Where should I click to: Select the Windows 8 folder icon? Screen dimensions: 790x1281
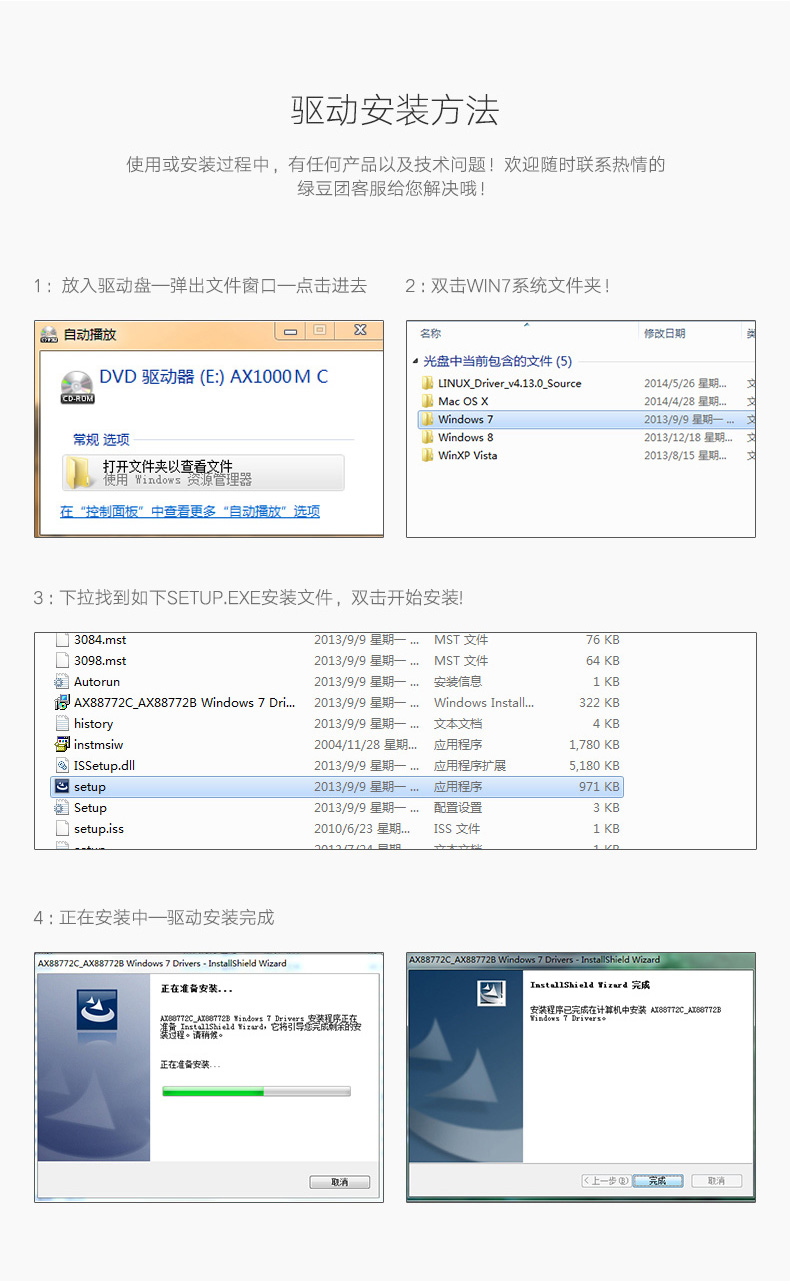[427, 437]
